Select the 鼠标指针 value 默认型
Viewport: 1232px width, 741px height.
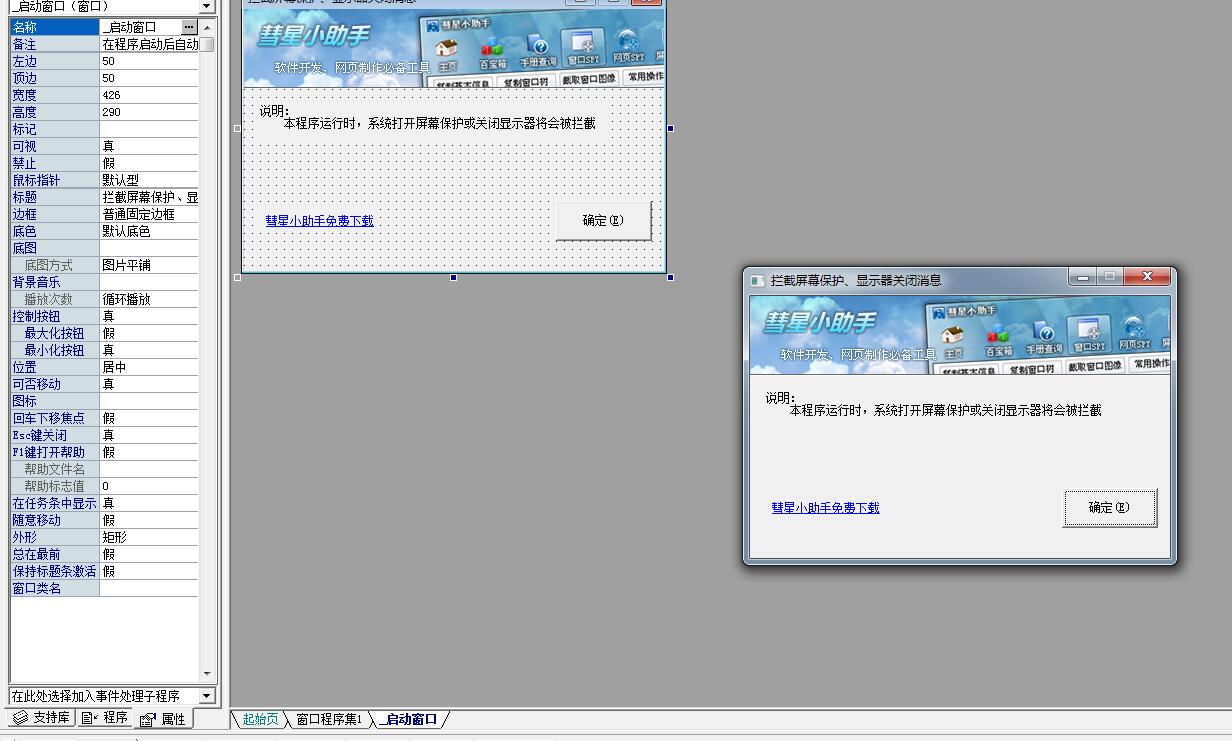(x=149, y=180)
